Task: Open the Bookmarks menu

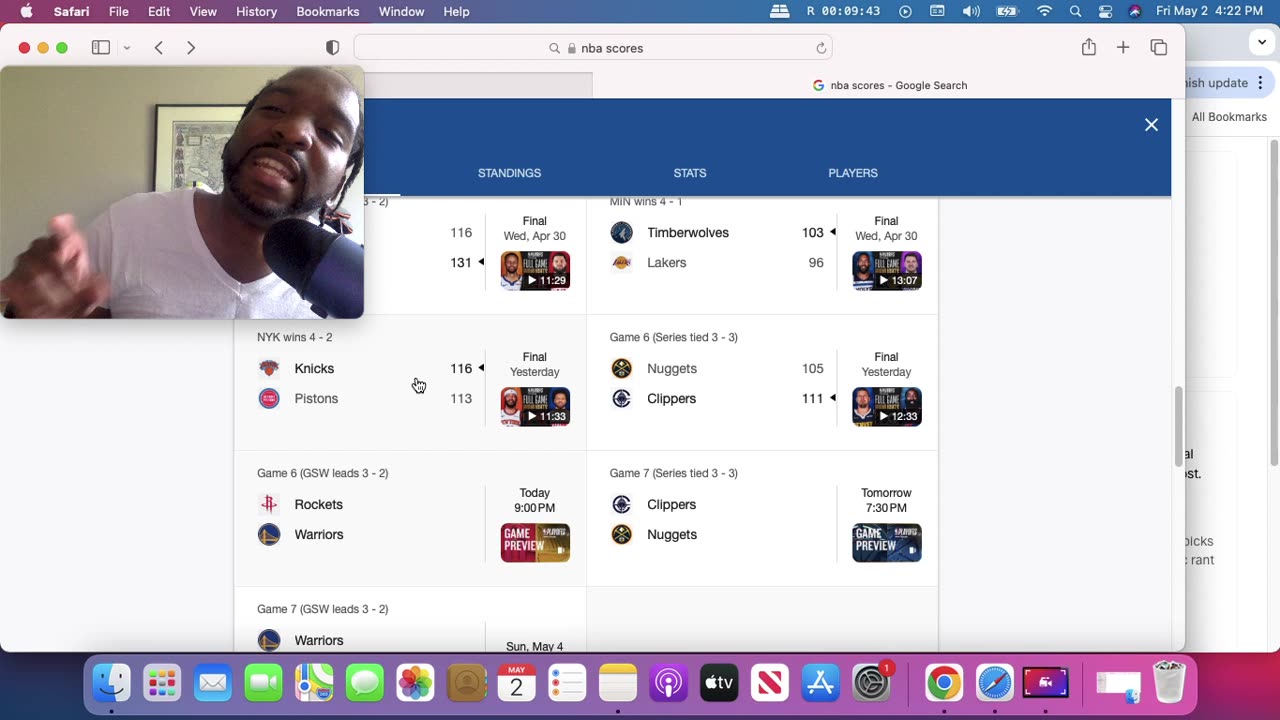Action: pos(328,11)
